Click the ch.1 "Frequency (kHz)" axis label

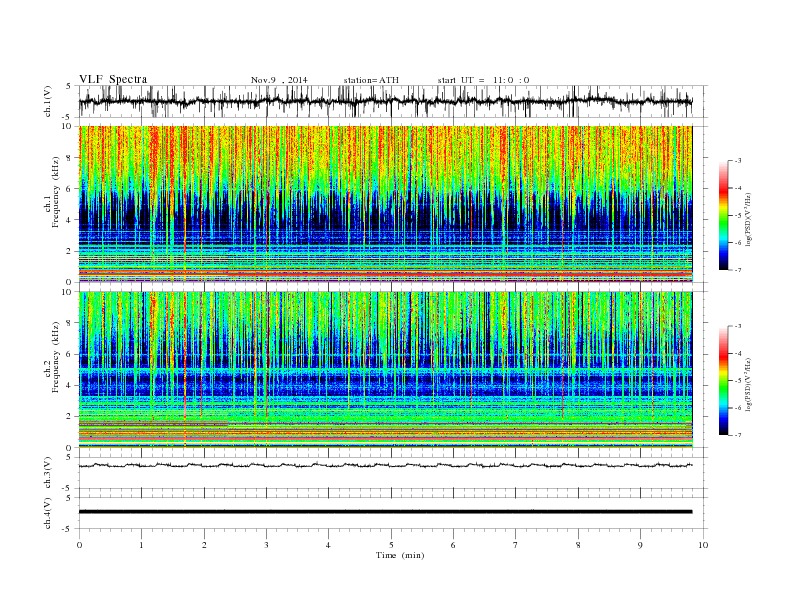56,192
